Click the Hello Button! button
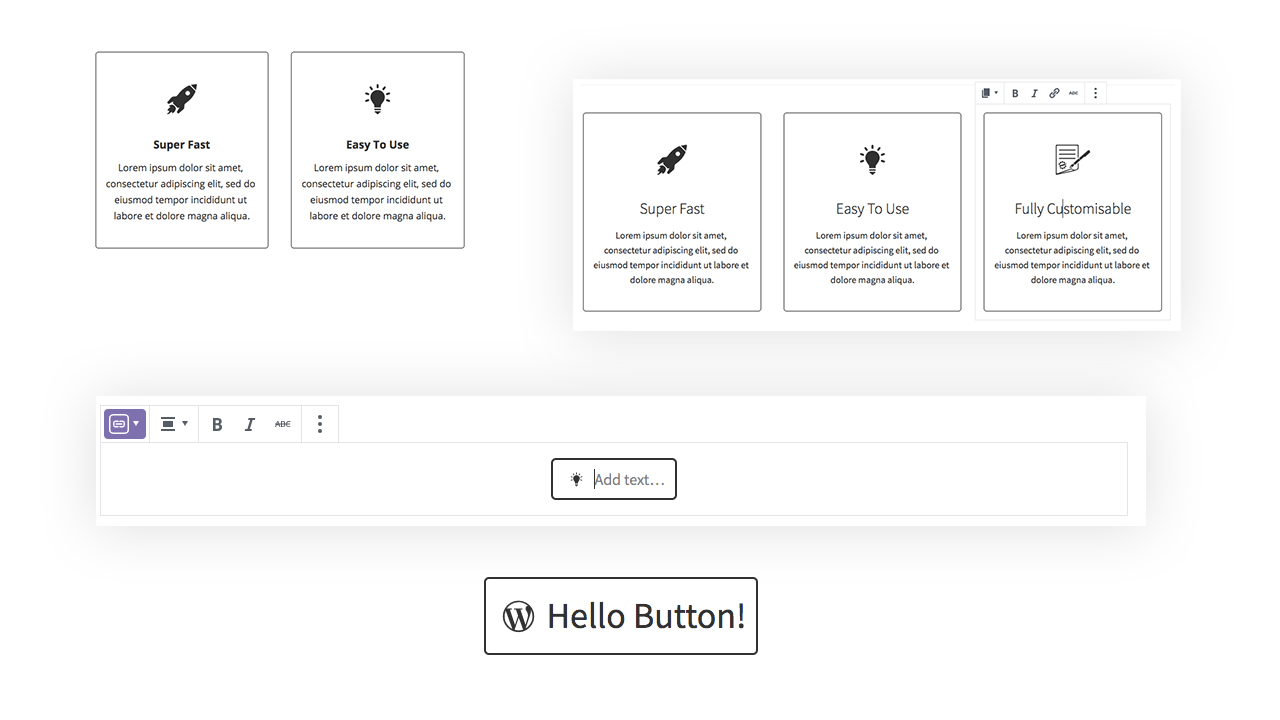Screen dimensions: 1280x720 coord(621,616)
